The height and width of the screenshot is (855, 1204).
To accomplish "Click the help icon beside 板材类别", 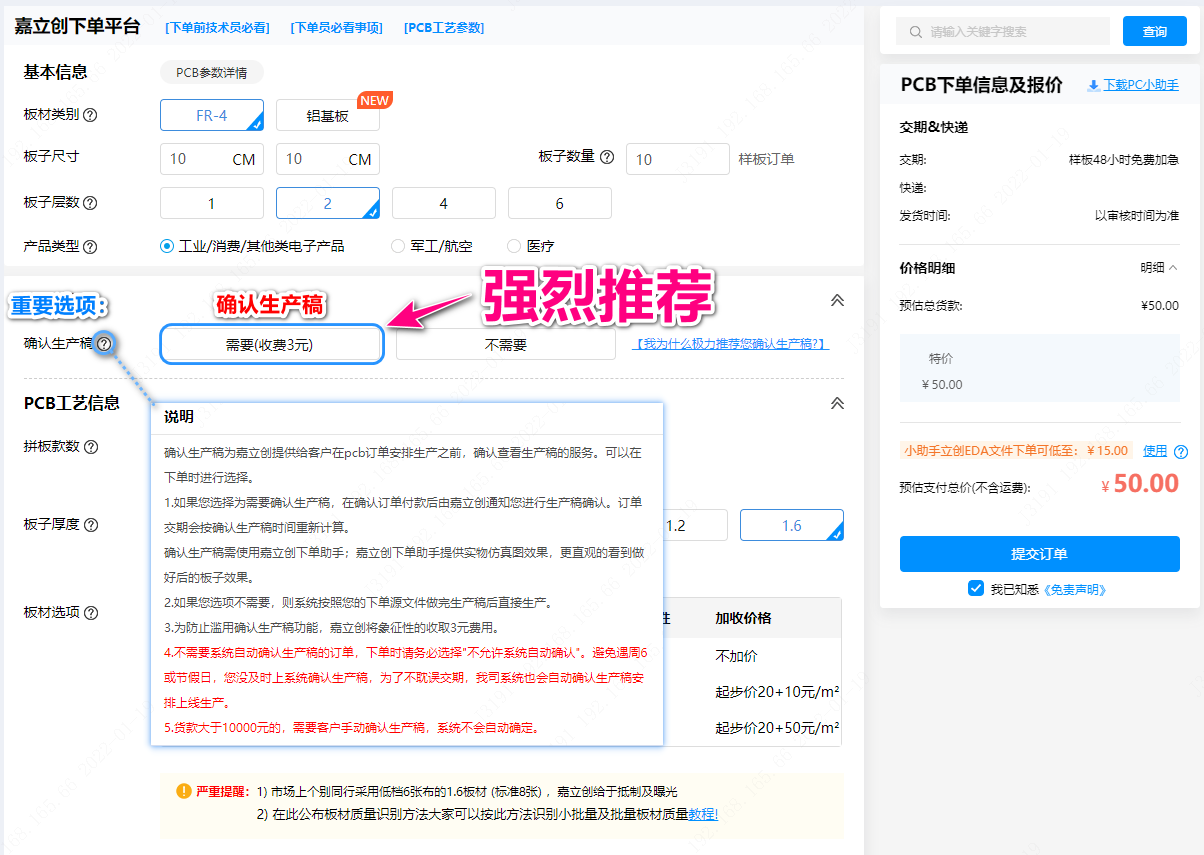I will [90, 115].
